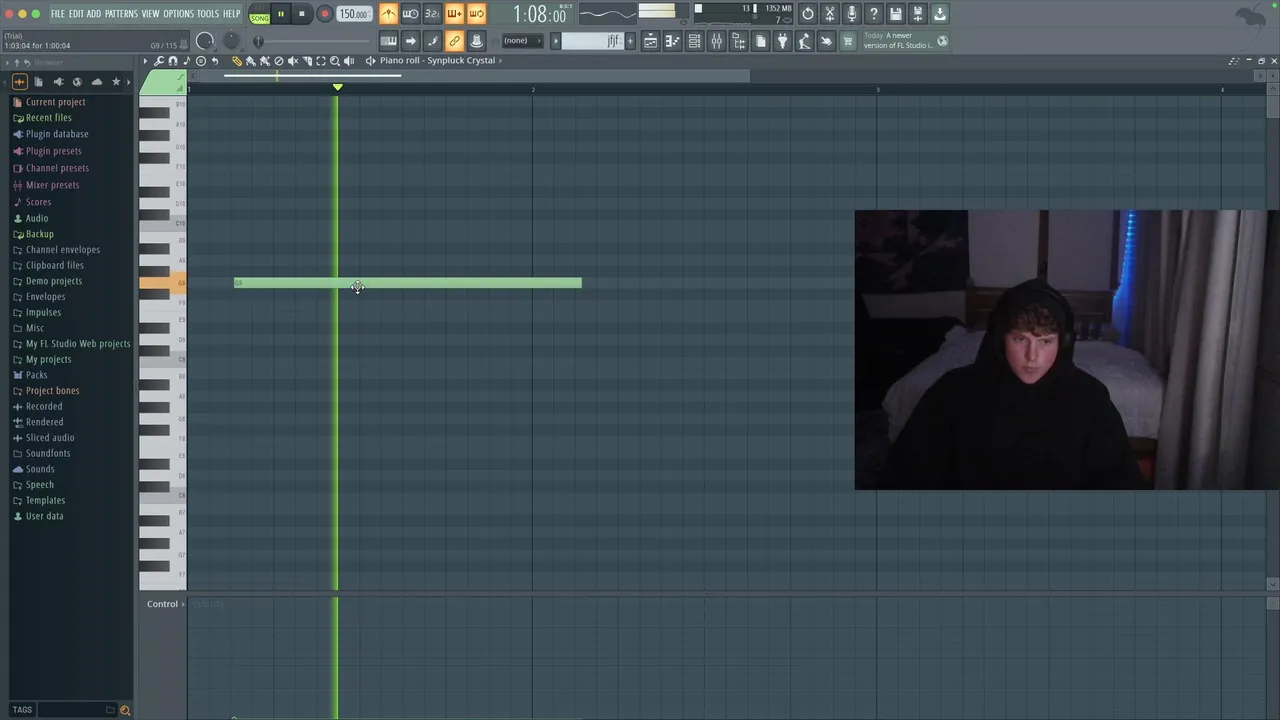Open the audio editor scissors icon
1280x720 pixels.
point(830,14)
